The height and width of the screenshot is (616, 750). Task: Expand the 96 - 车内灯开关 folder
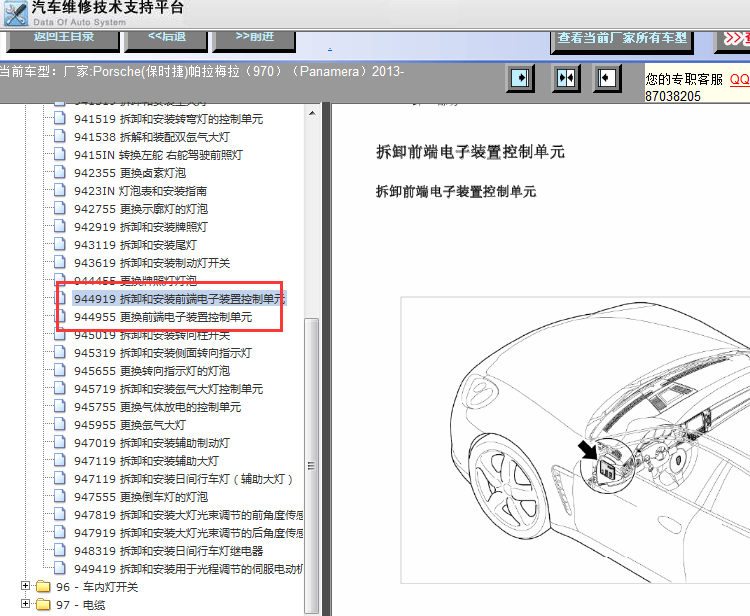point(25,586)
